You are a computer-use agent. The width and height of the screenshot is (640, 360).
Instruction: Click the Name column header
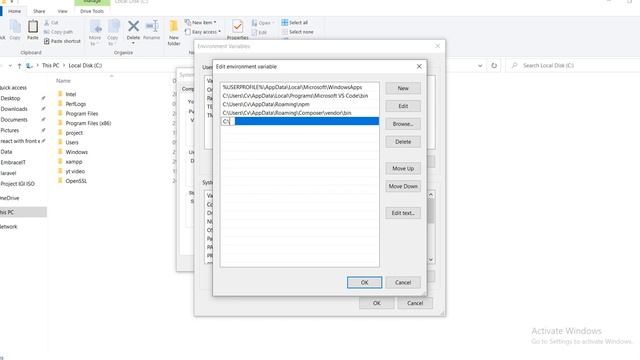click(63, 81)
